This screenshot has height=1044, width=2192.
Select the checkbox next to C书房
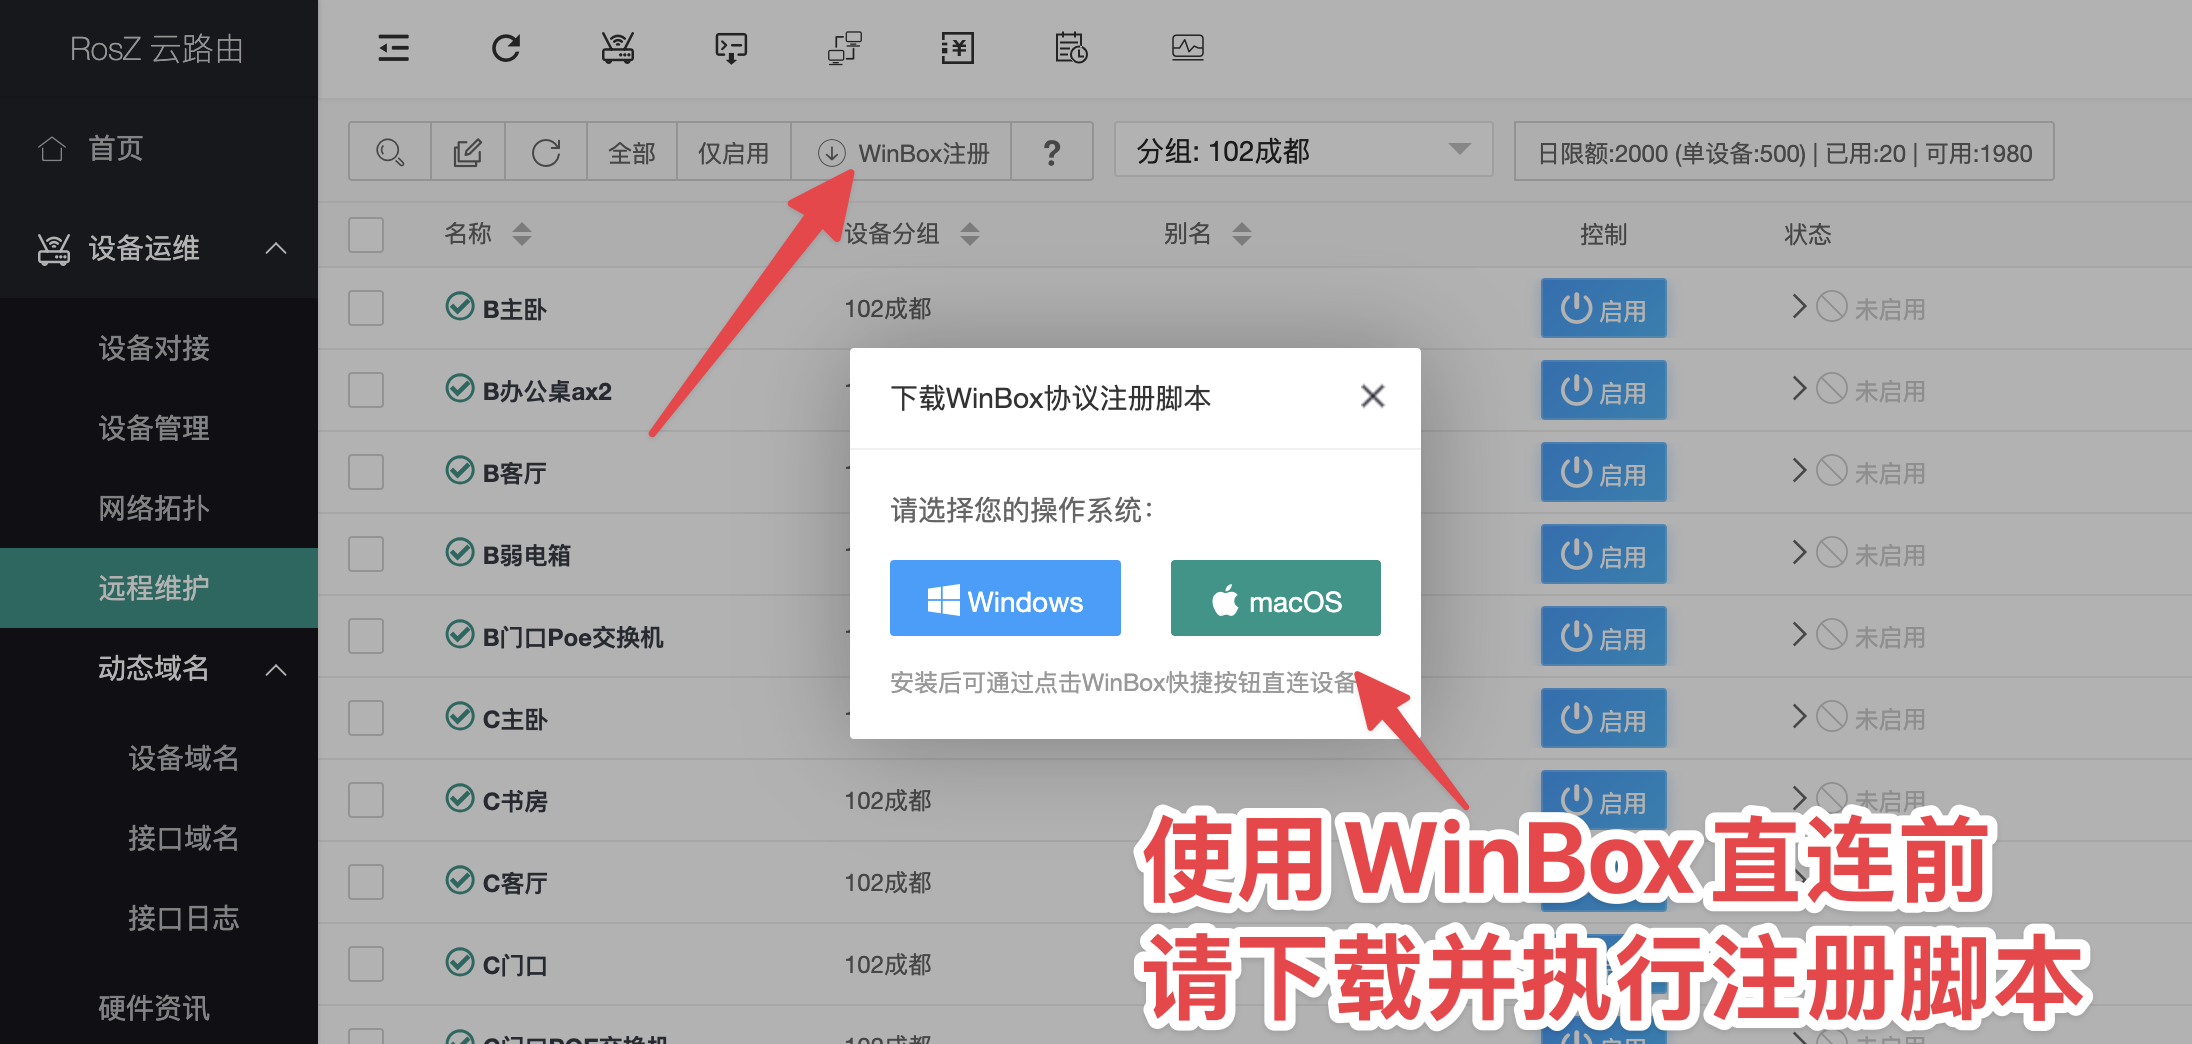(x=366, y=800)
